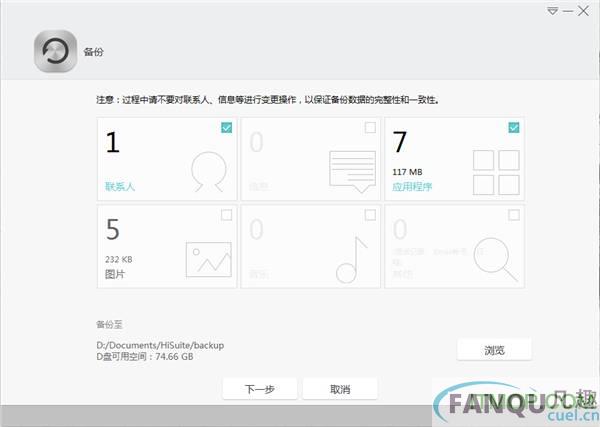Click the contacts count number 1
This screenshot has height=427, width=600.
tap(112, 142)
